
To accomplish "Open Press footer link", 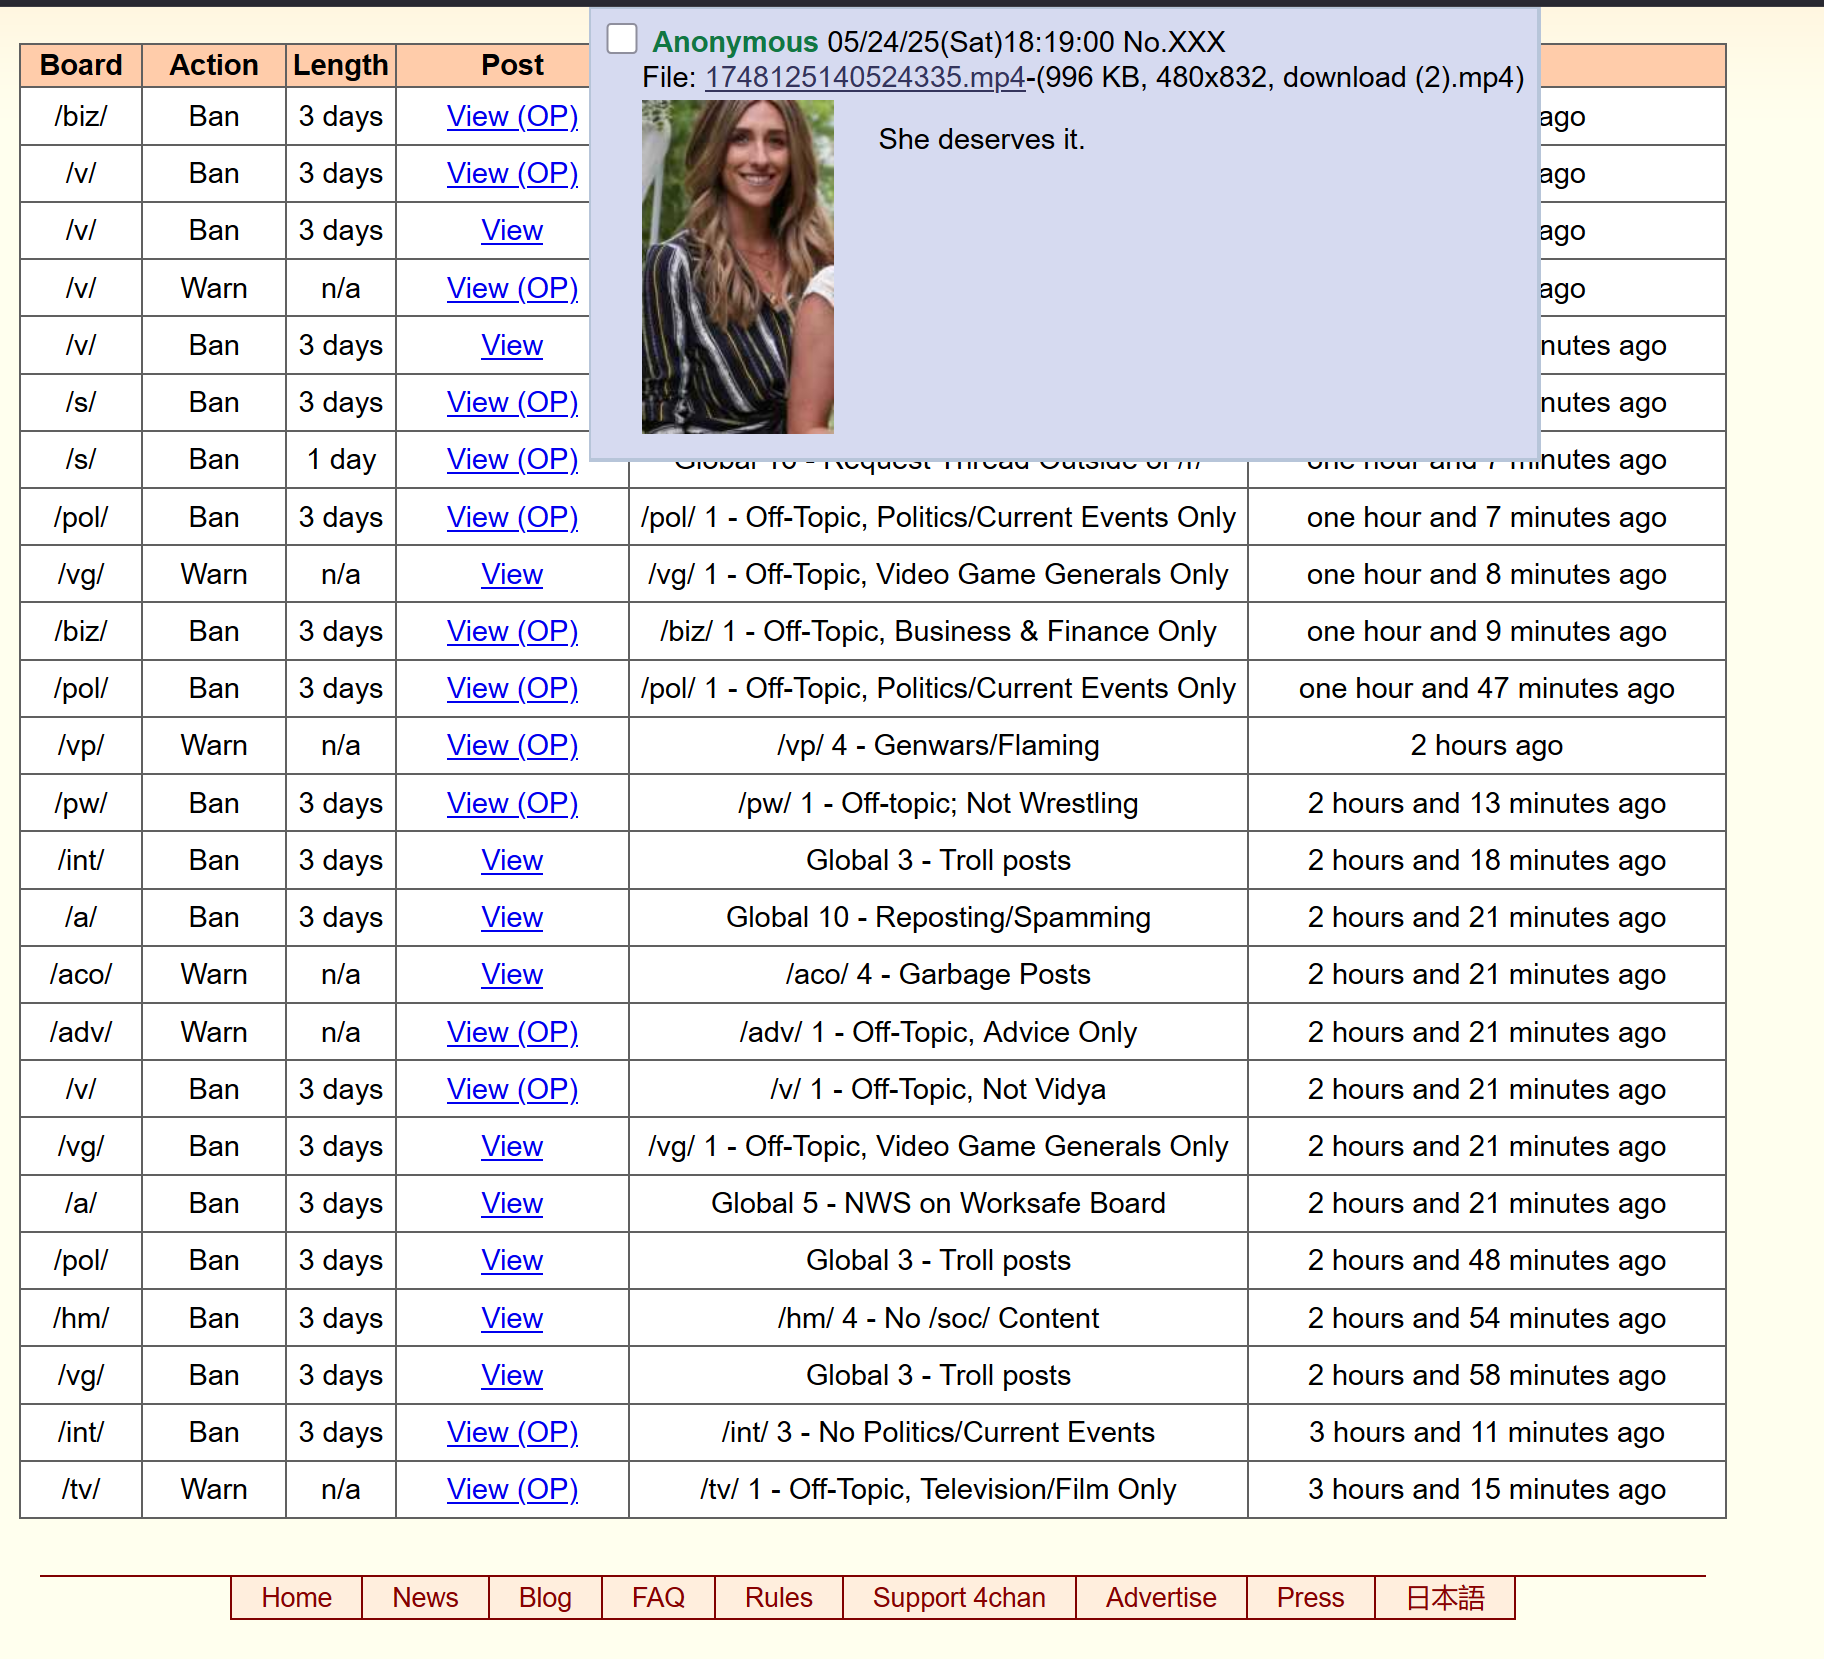I will coord(1310,1597).
